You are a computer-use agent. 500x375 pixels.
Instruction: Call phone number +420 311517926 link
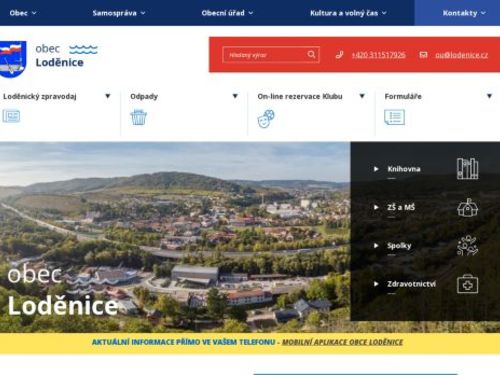tap(378, 55)
